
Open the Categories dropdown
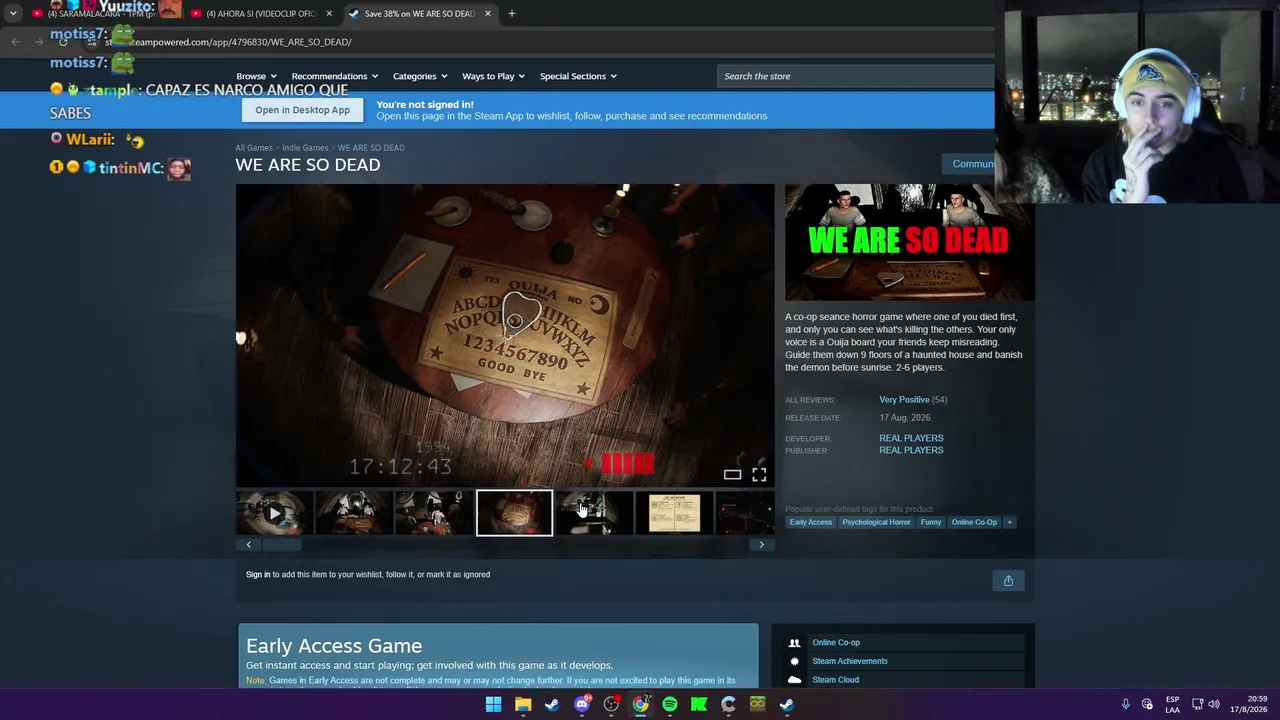(x=419, y=76)
